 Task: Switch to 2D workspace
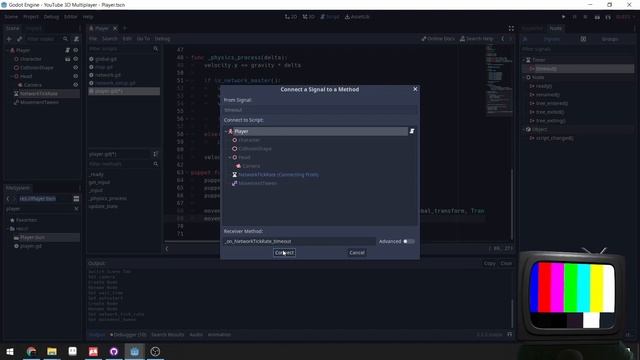291,17
